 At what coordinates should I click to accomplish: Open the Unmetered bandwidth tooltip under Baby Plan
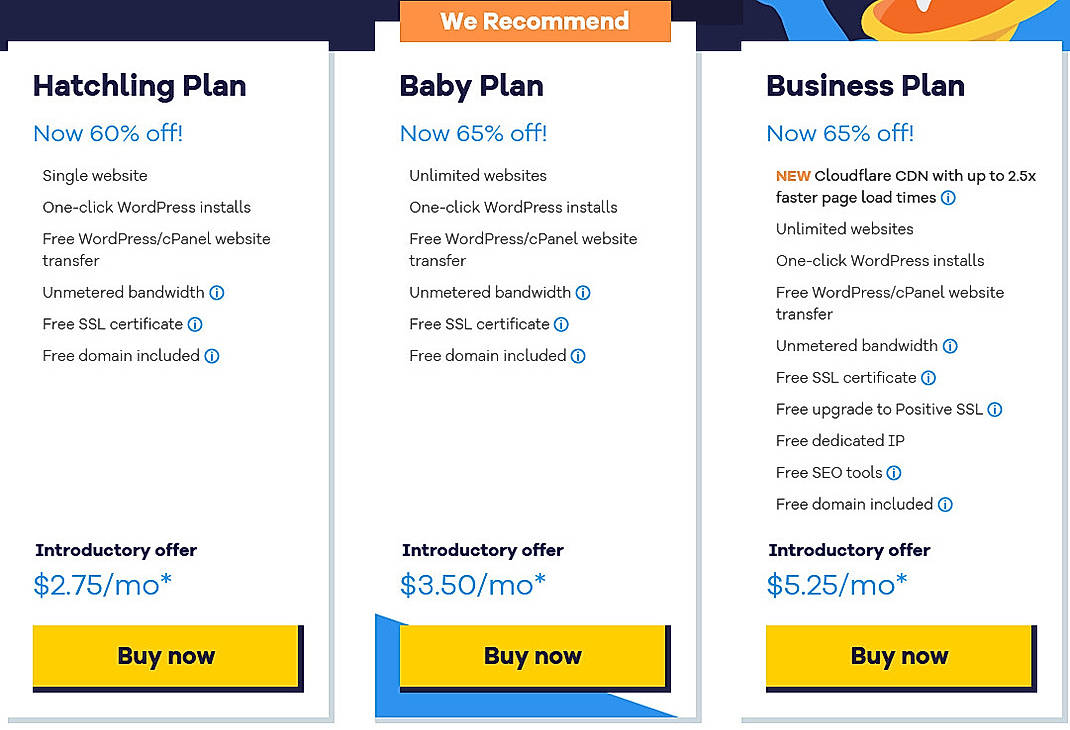[x=582, y=292]
